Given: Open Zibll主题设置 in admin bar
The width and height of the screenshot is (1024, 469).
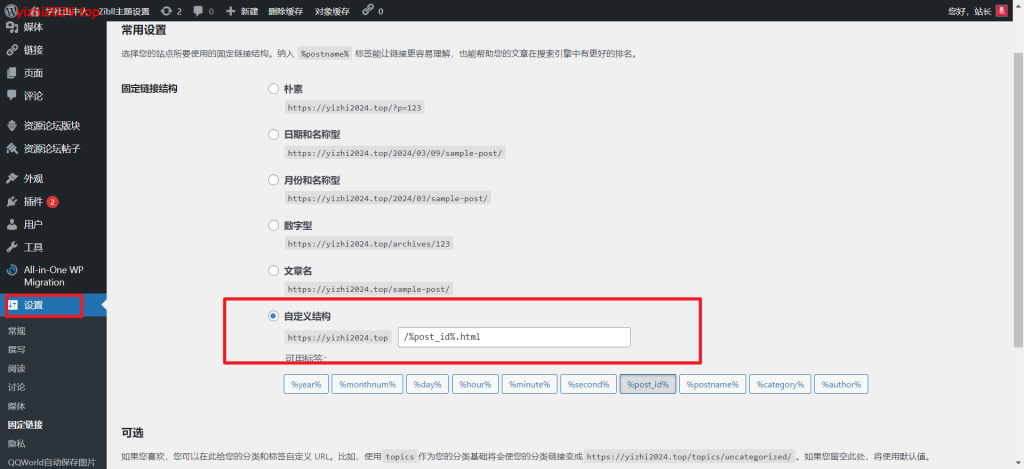Looking at the screenshot, I should [124, 11].
